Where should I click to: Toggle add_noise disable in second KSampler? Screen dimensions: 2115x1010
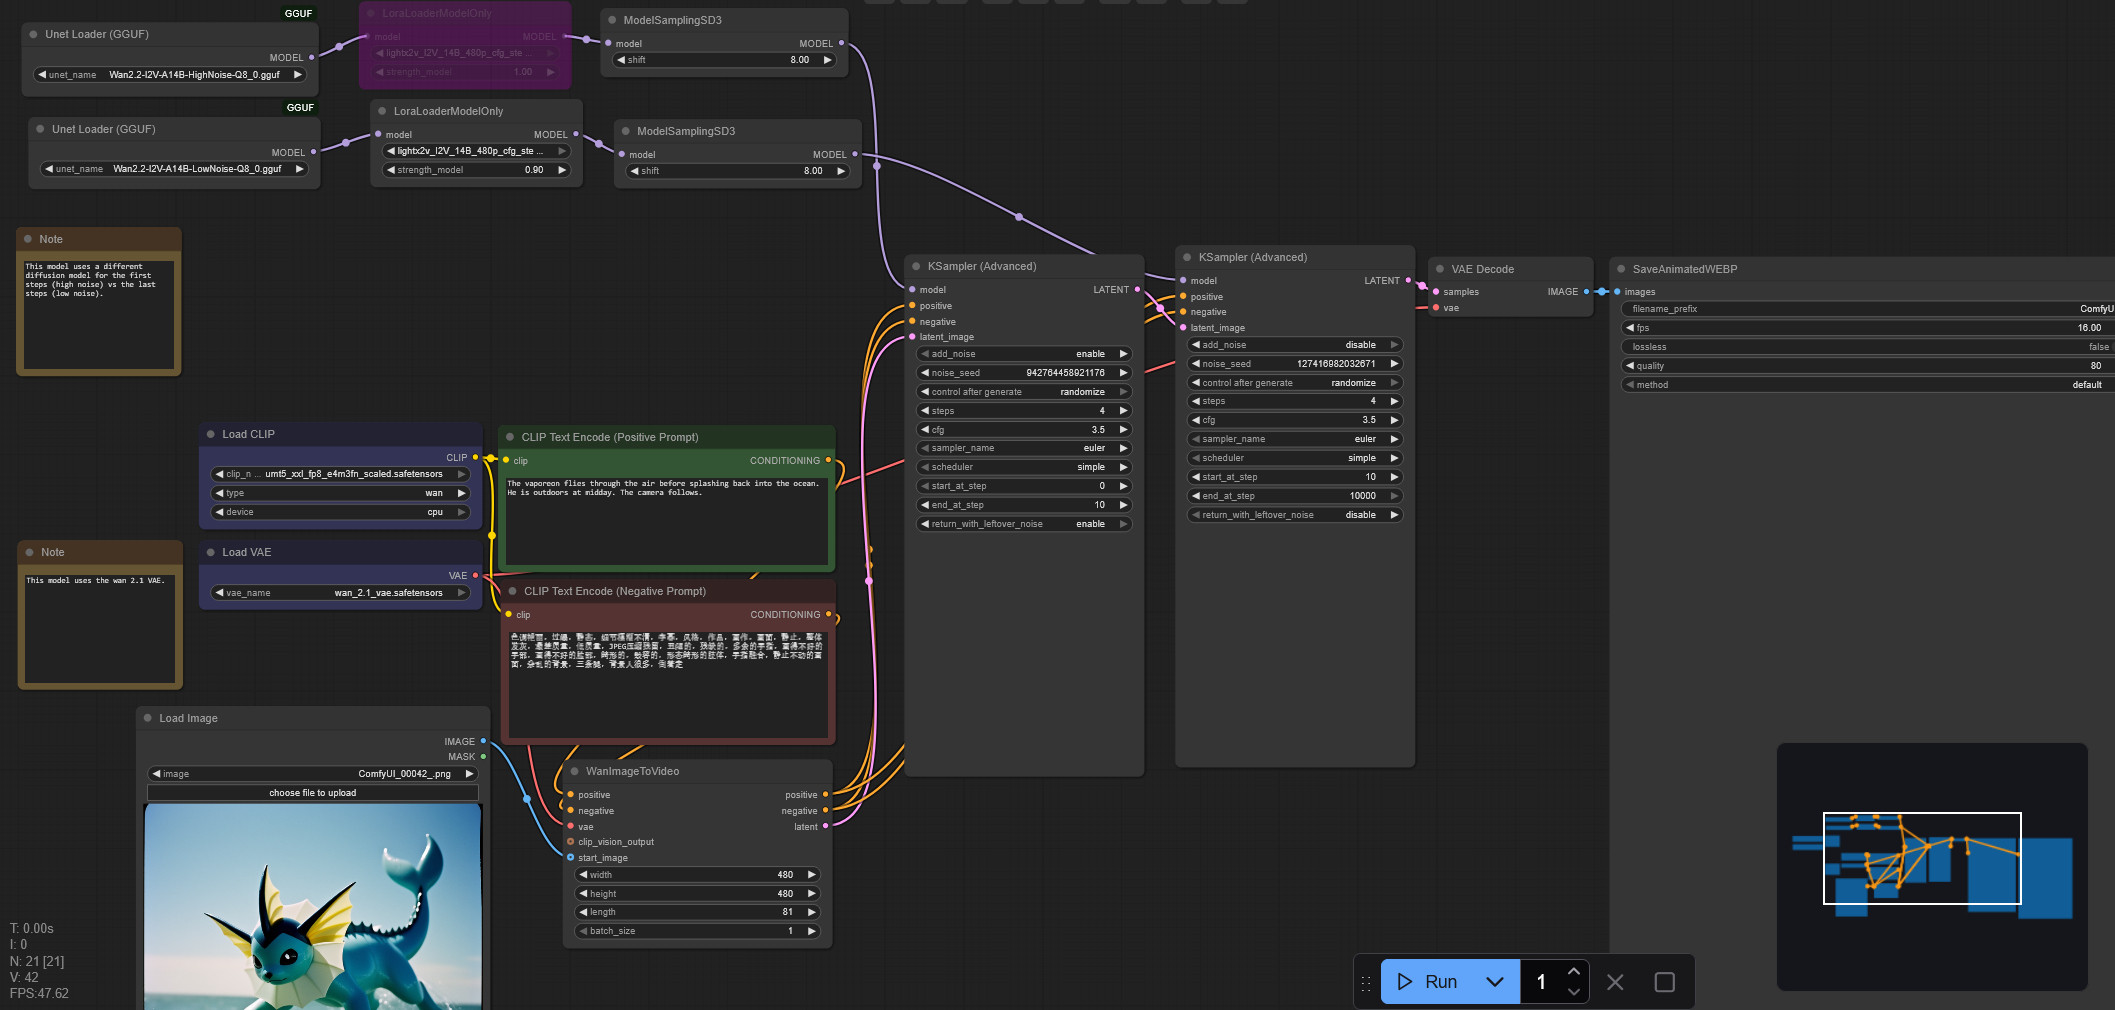pos(1295,345)
